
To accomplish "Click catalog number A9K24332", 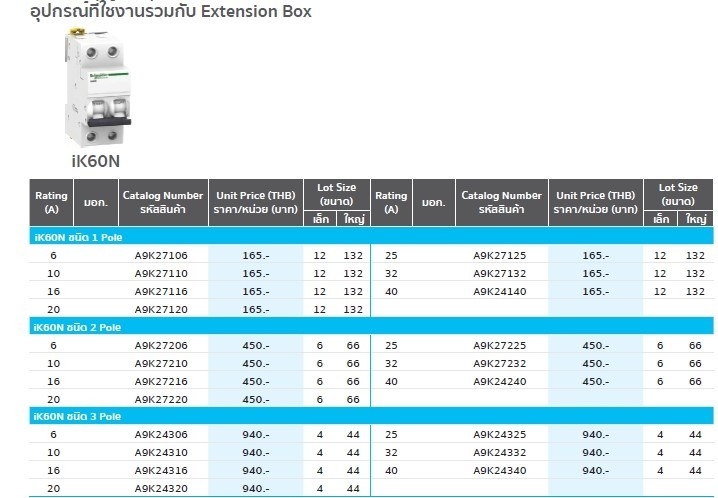I will pos(500,452).
